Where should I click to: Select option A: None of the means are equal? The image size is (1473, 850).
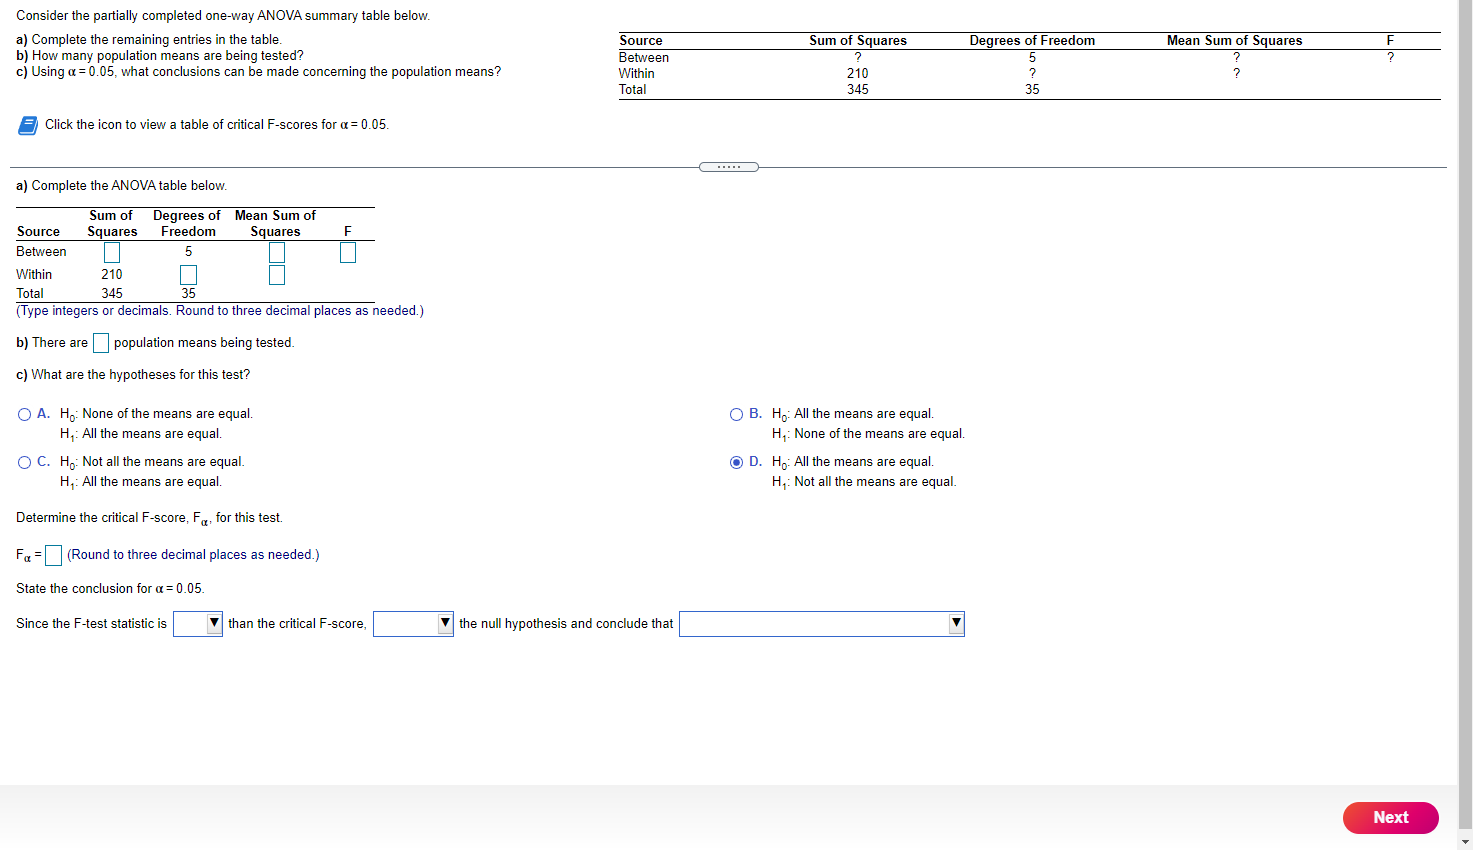[x=23, y=413]
